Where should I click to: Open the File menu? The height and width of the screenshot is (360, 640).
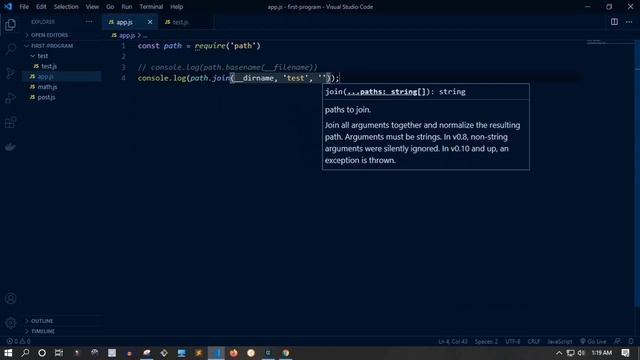[24, 7]
